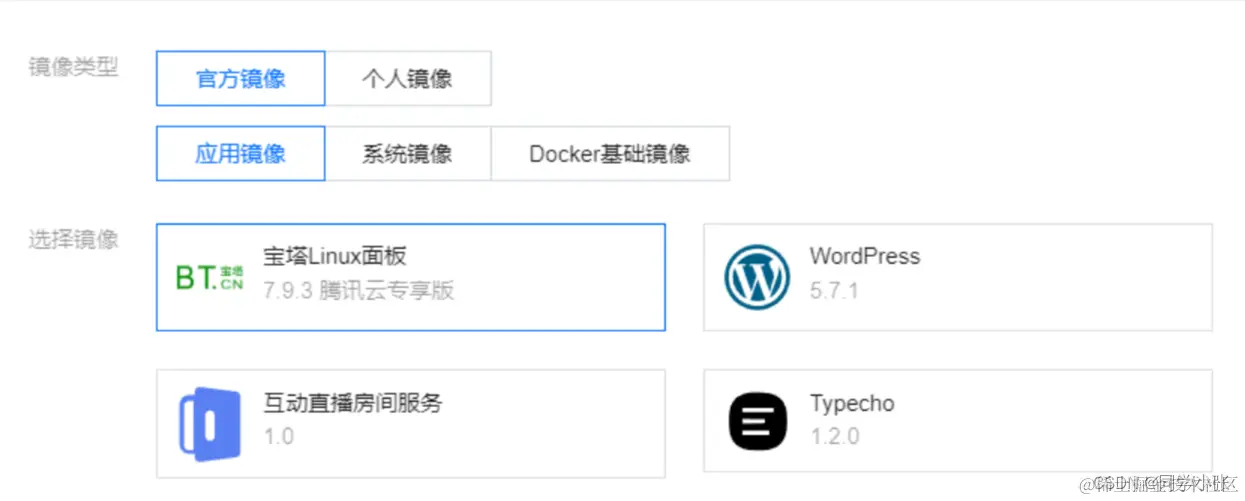Viewport: 1245px width, 501px height.
Task: Switch to 系统镜像 tab
Action: tap(408, 153)
